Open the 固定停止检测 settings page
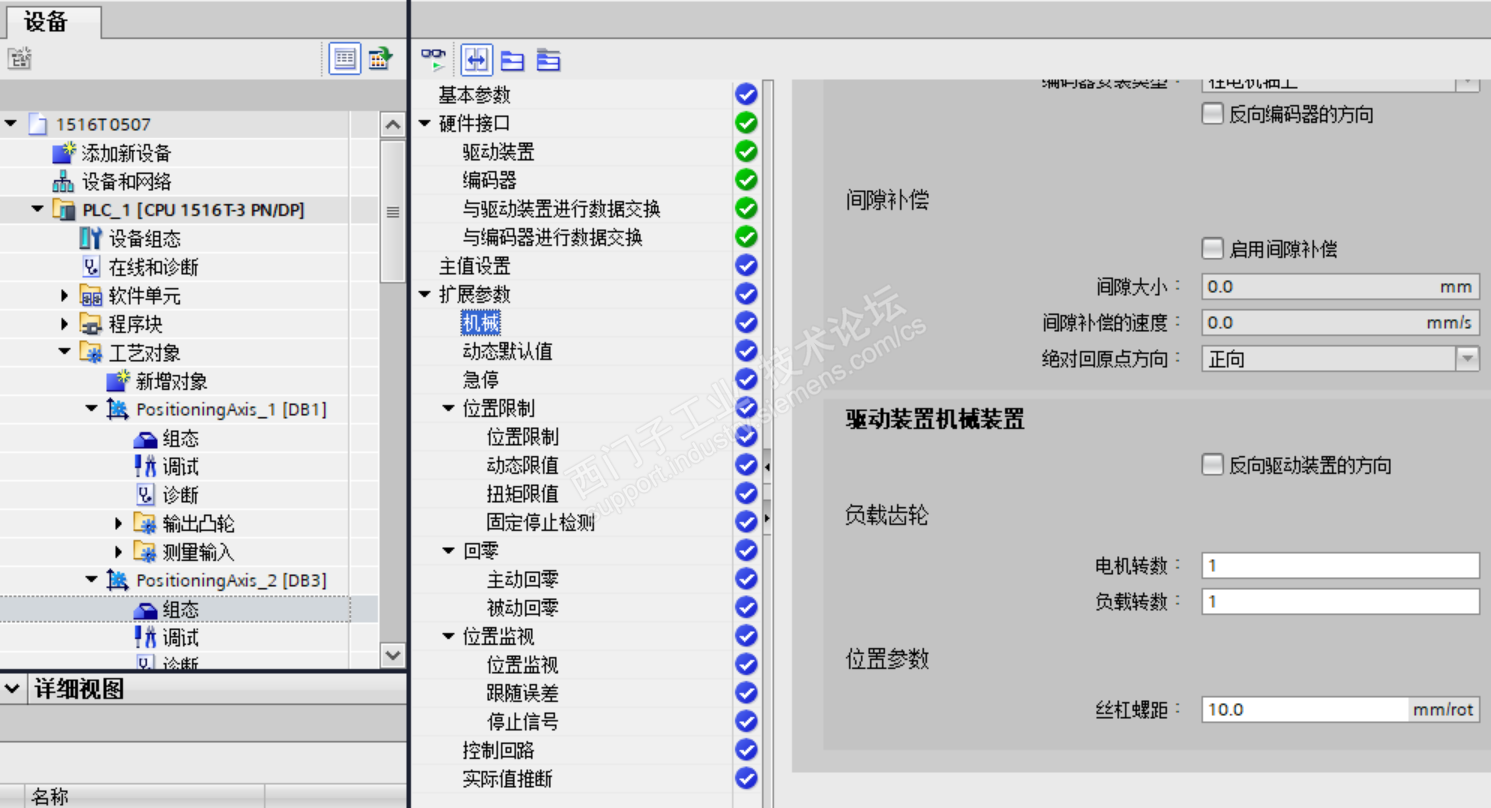The image size is (1491, 808). (541, 522)
